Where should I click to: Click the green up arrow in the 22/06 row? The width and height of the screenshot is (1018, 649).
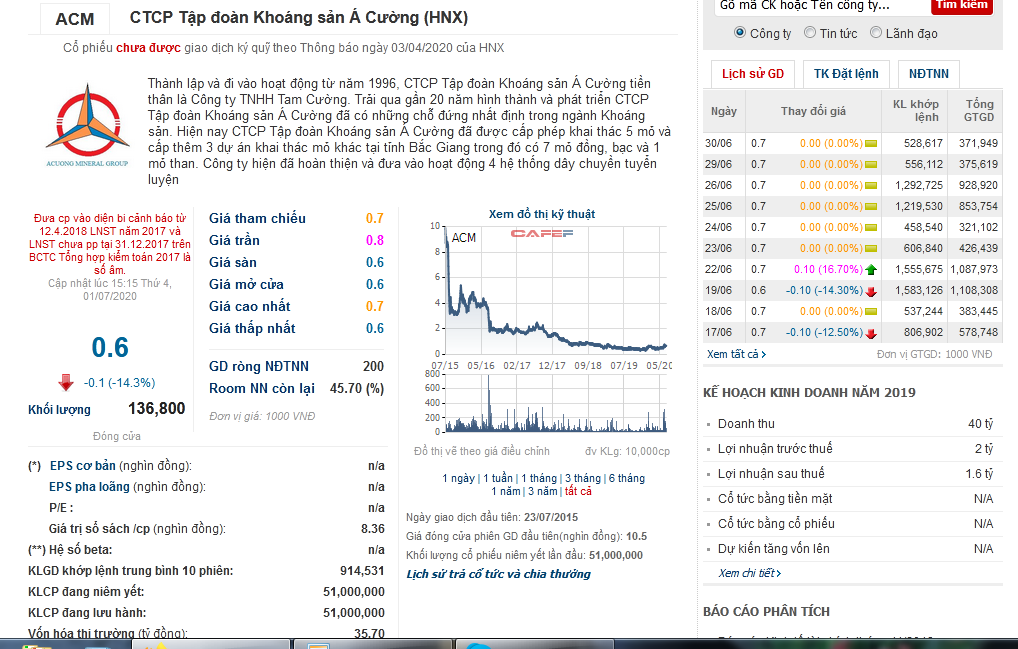[871, 269]
